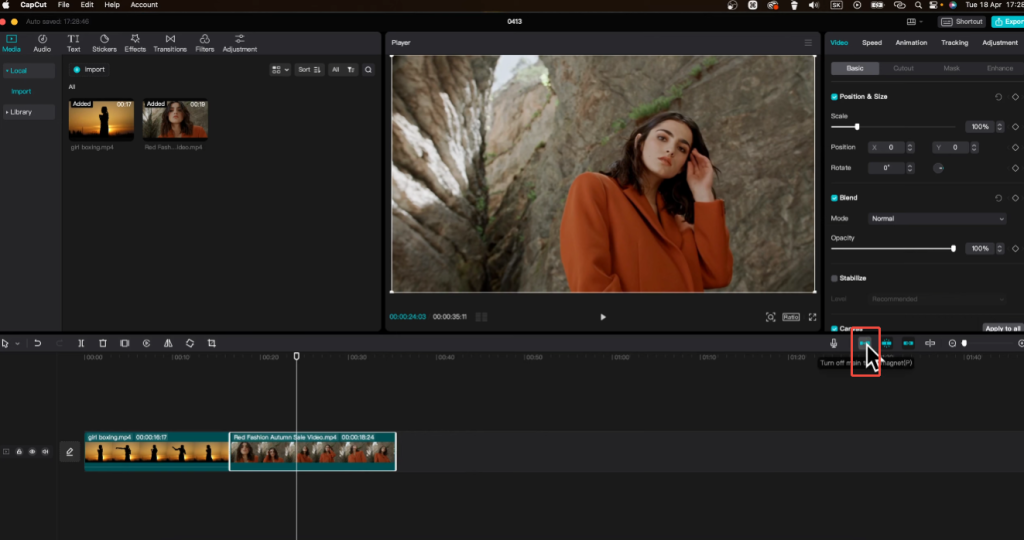
Task: Click the Split tool in timeline toolbar
Action: pos(81,343)
